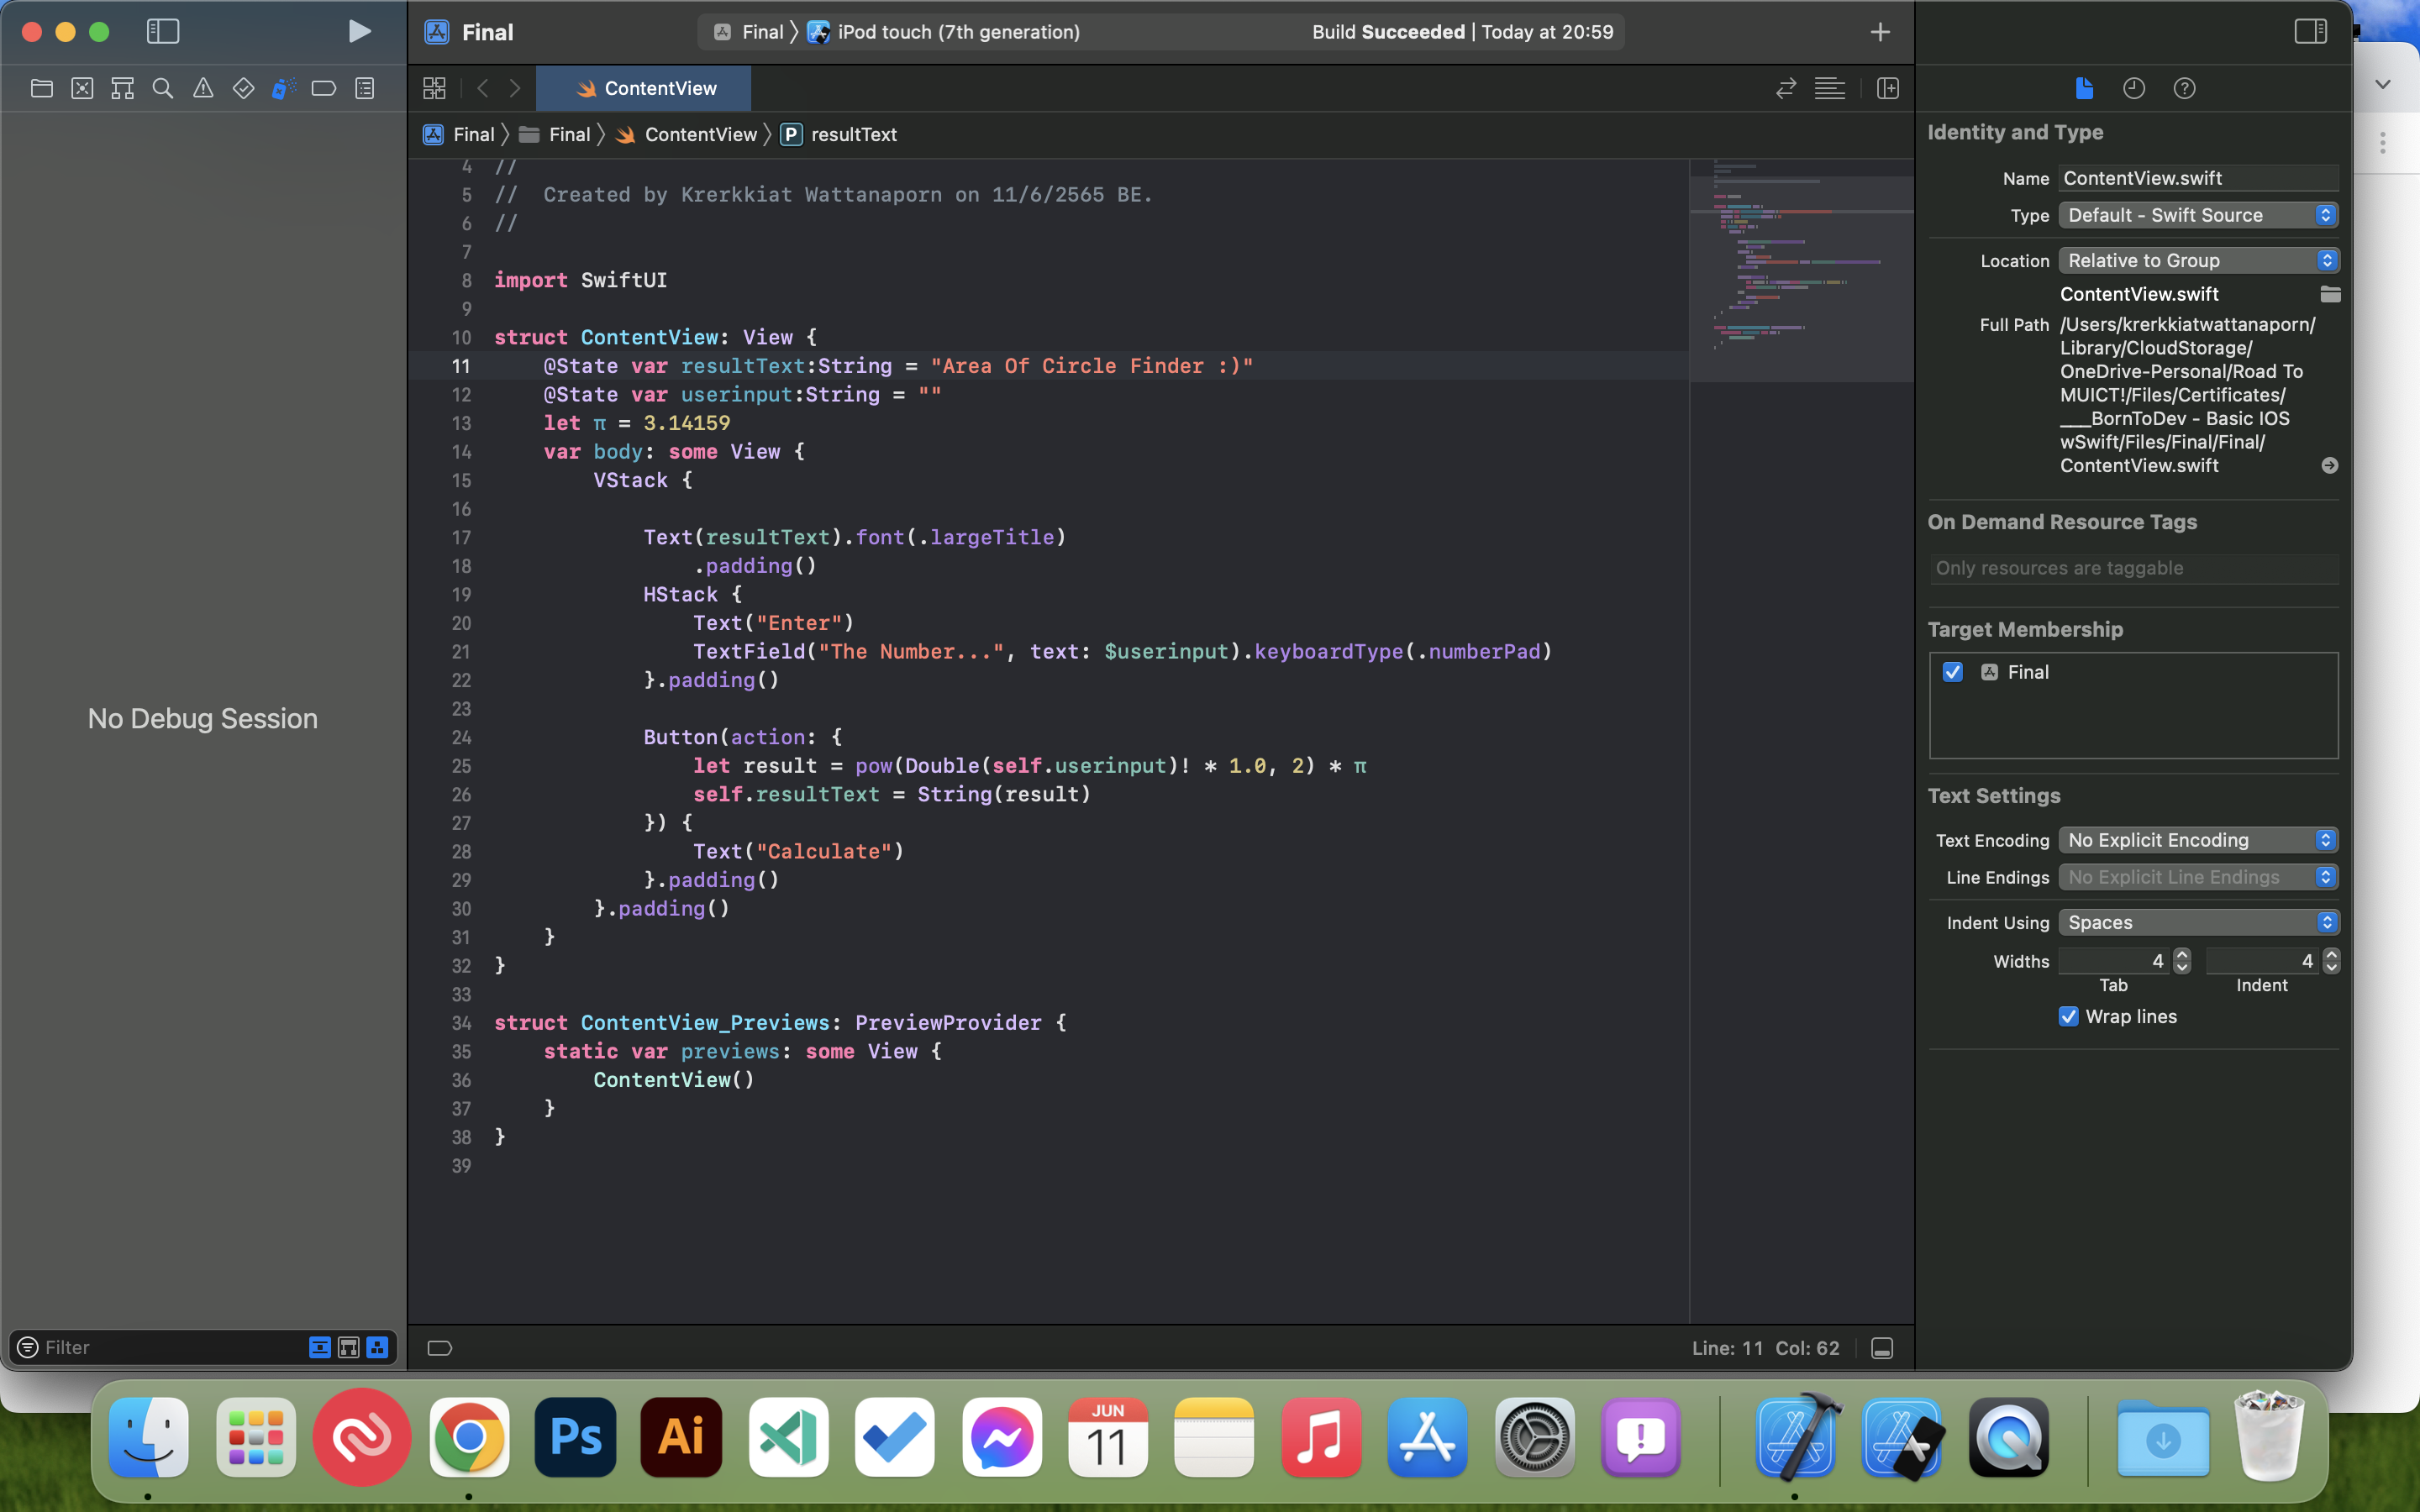
Task: Click the related items grid icon
Action: (434, 88)
